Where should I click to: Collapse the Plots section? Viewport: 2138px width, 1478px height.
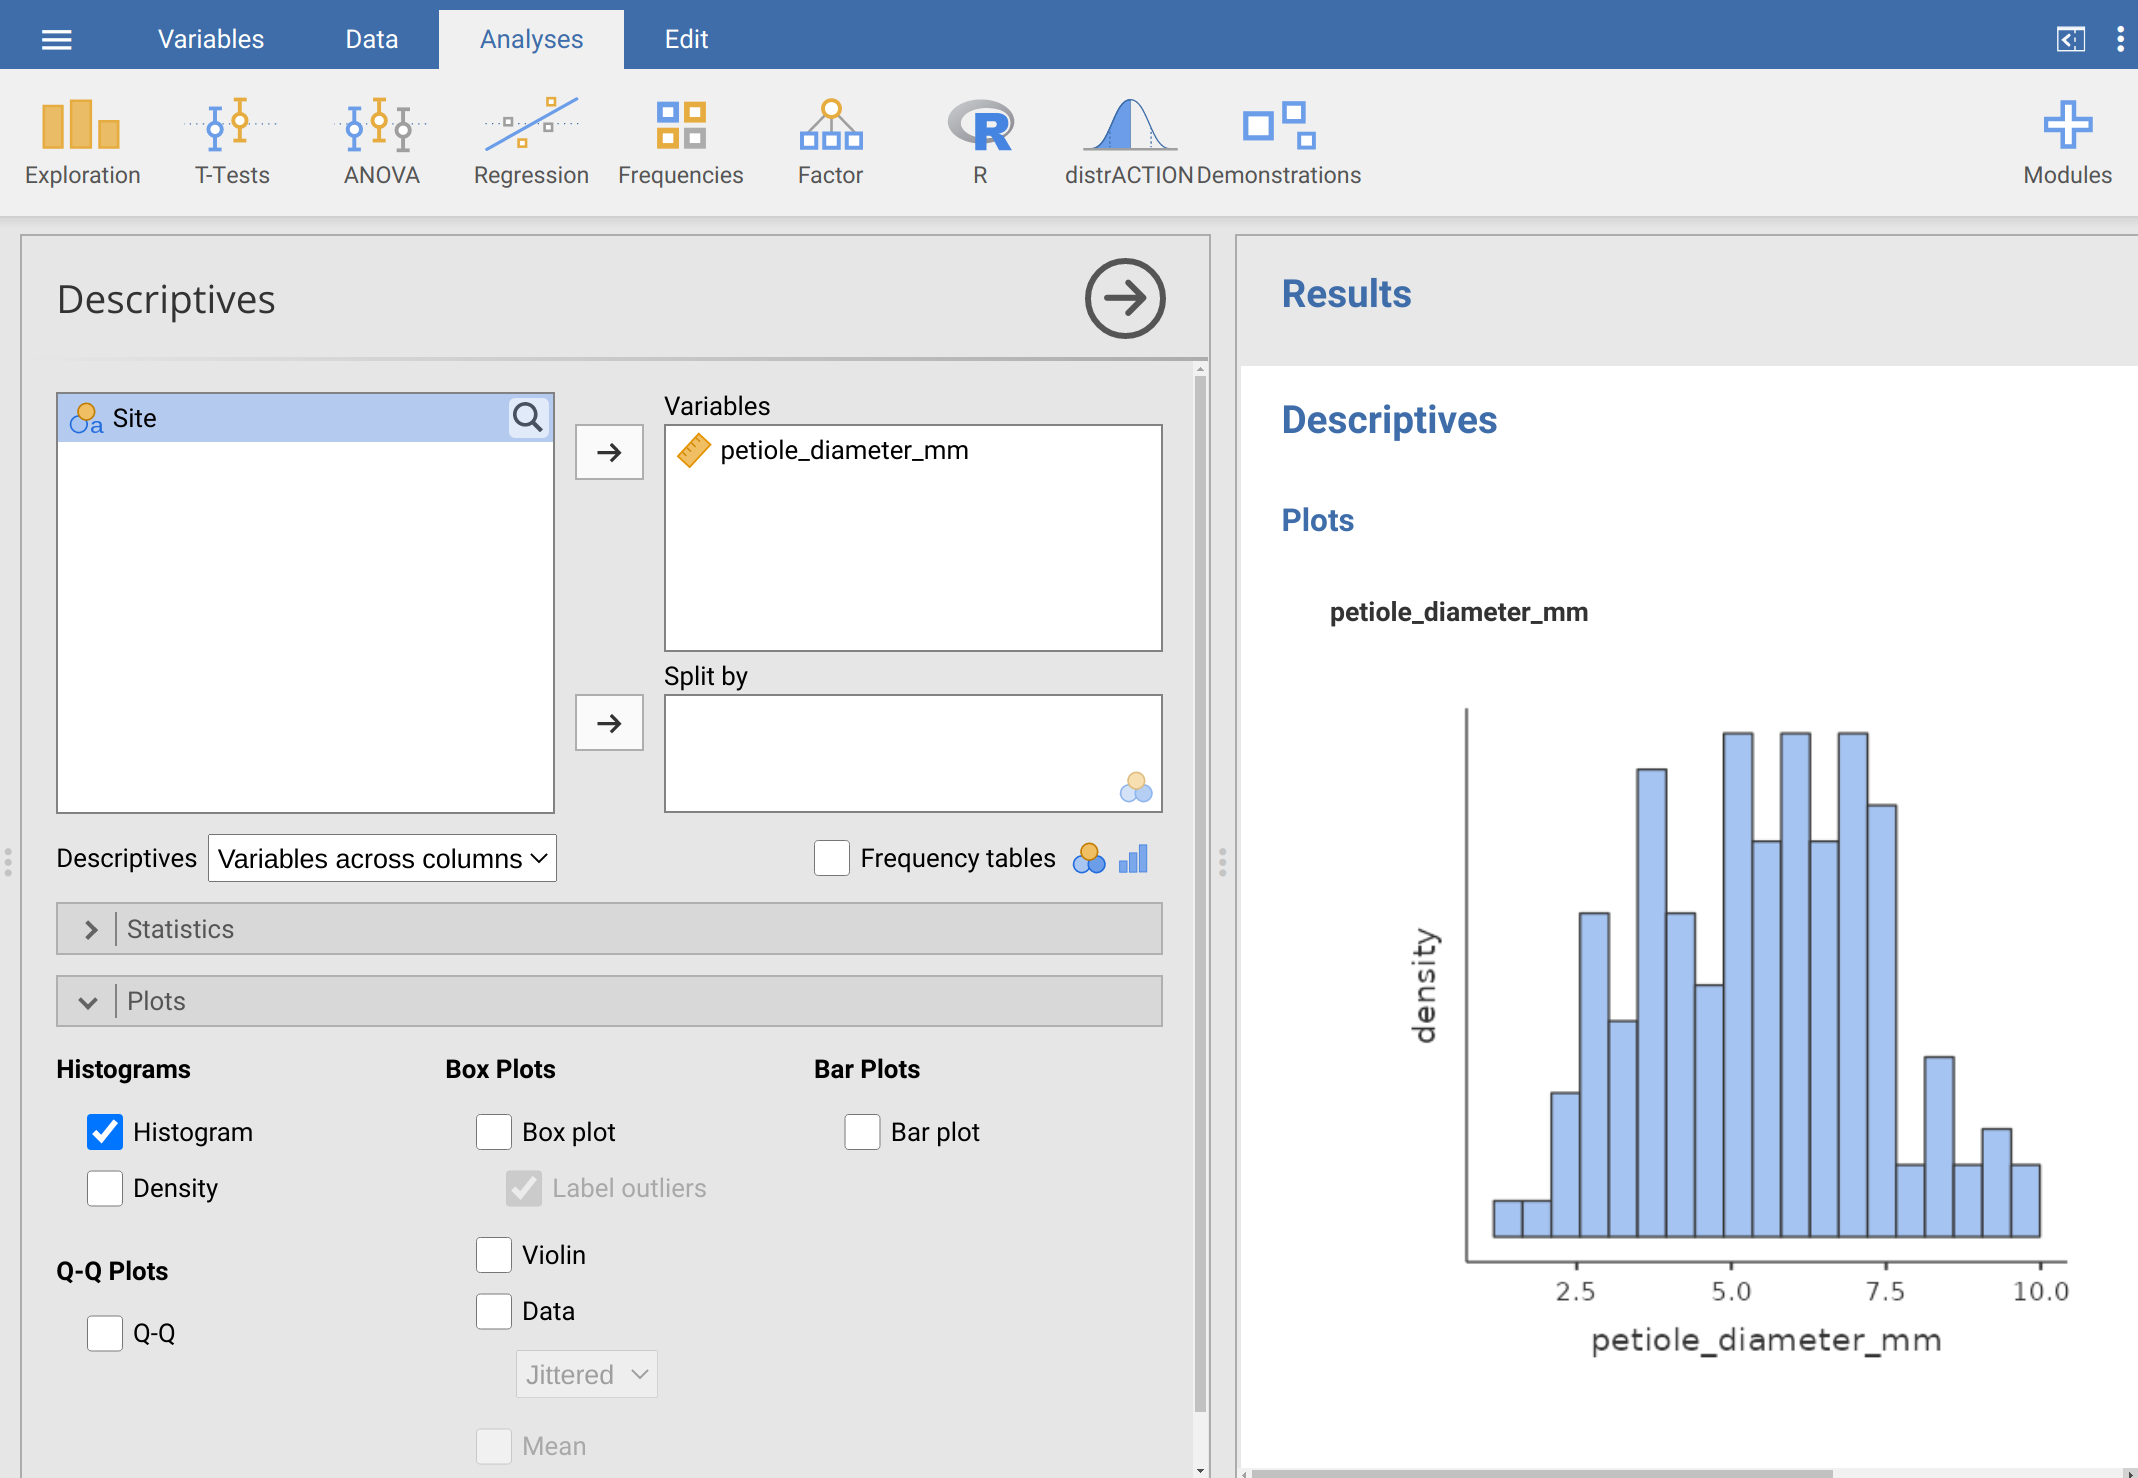[x=89, y=1002]
